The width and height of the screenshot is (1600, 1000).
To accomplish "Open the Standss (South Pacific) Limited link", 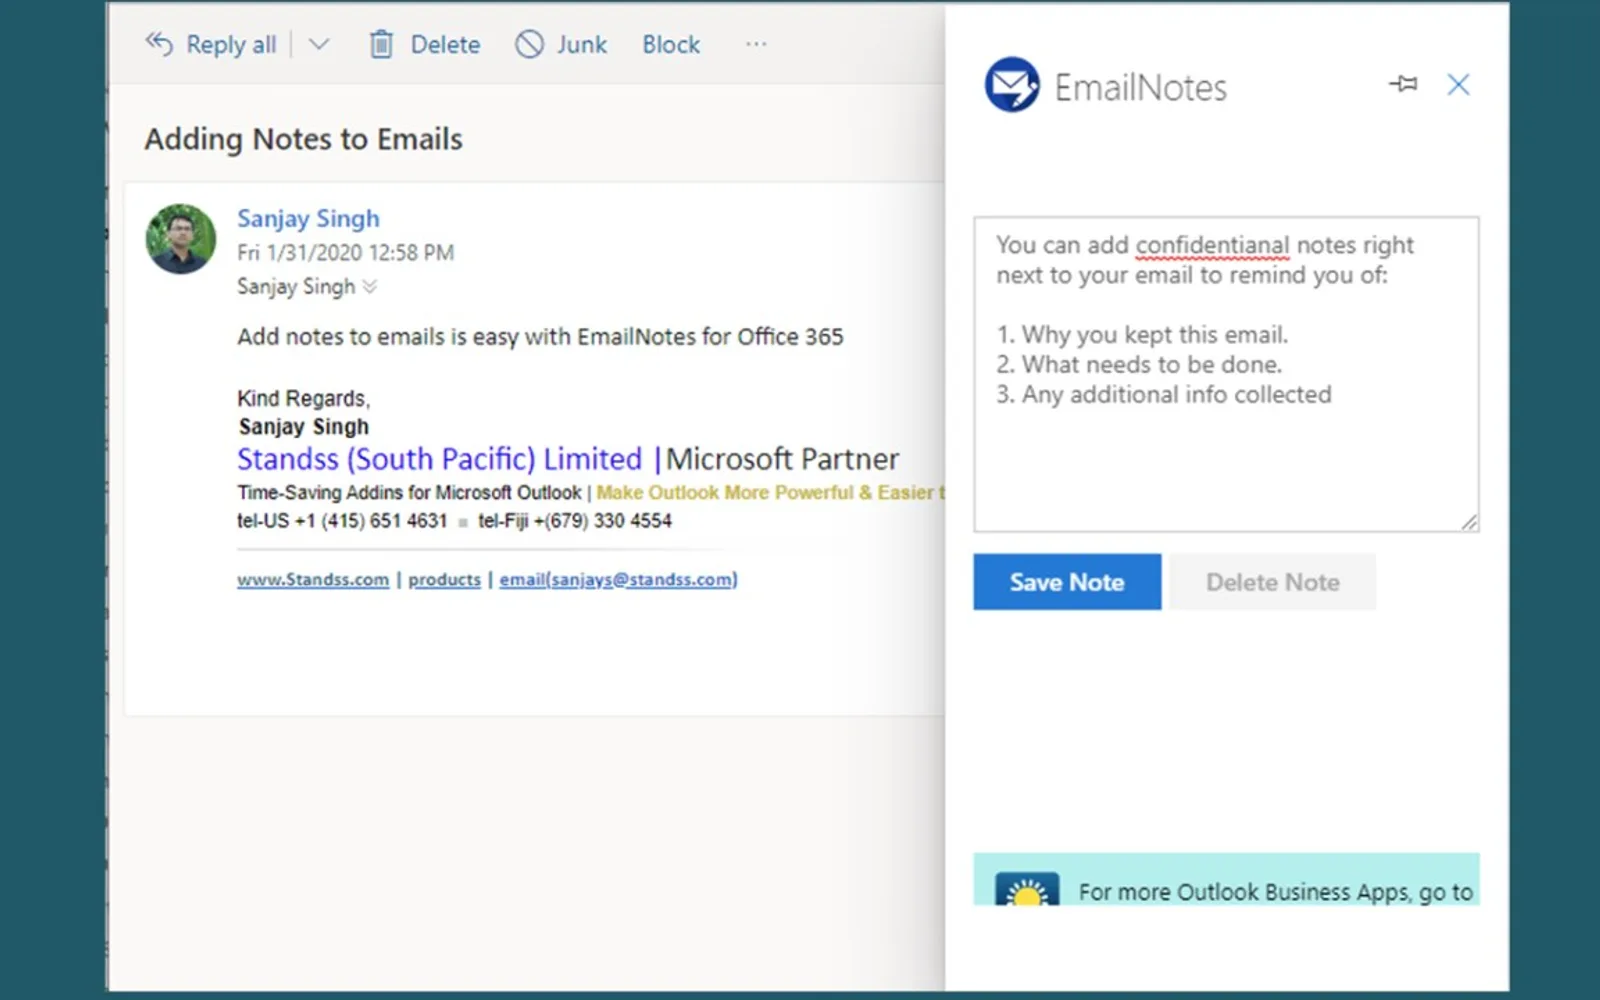I will 439,459.
